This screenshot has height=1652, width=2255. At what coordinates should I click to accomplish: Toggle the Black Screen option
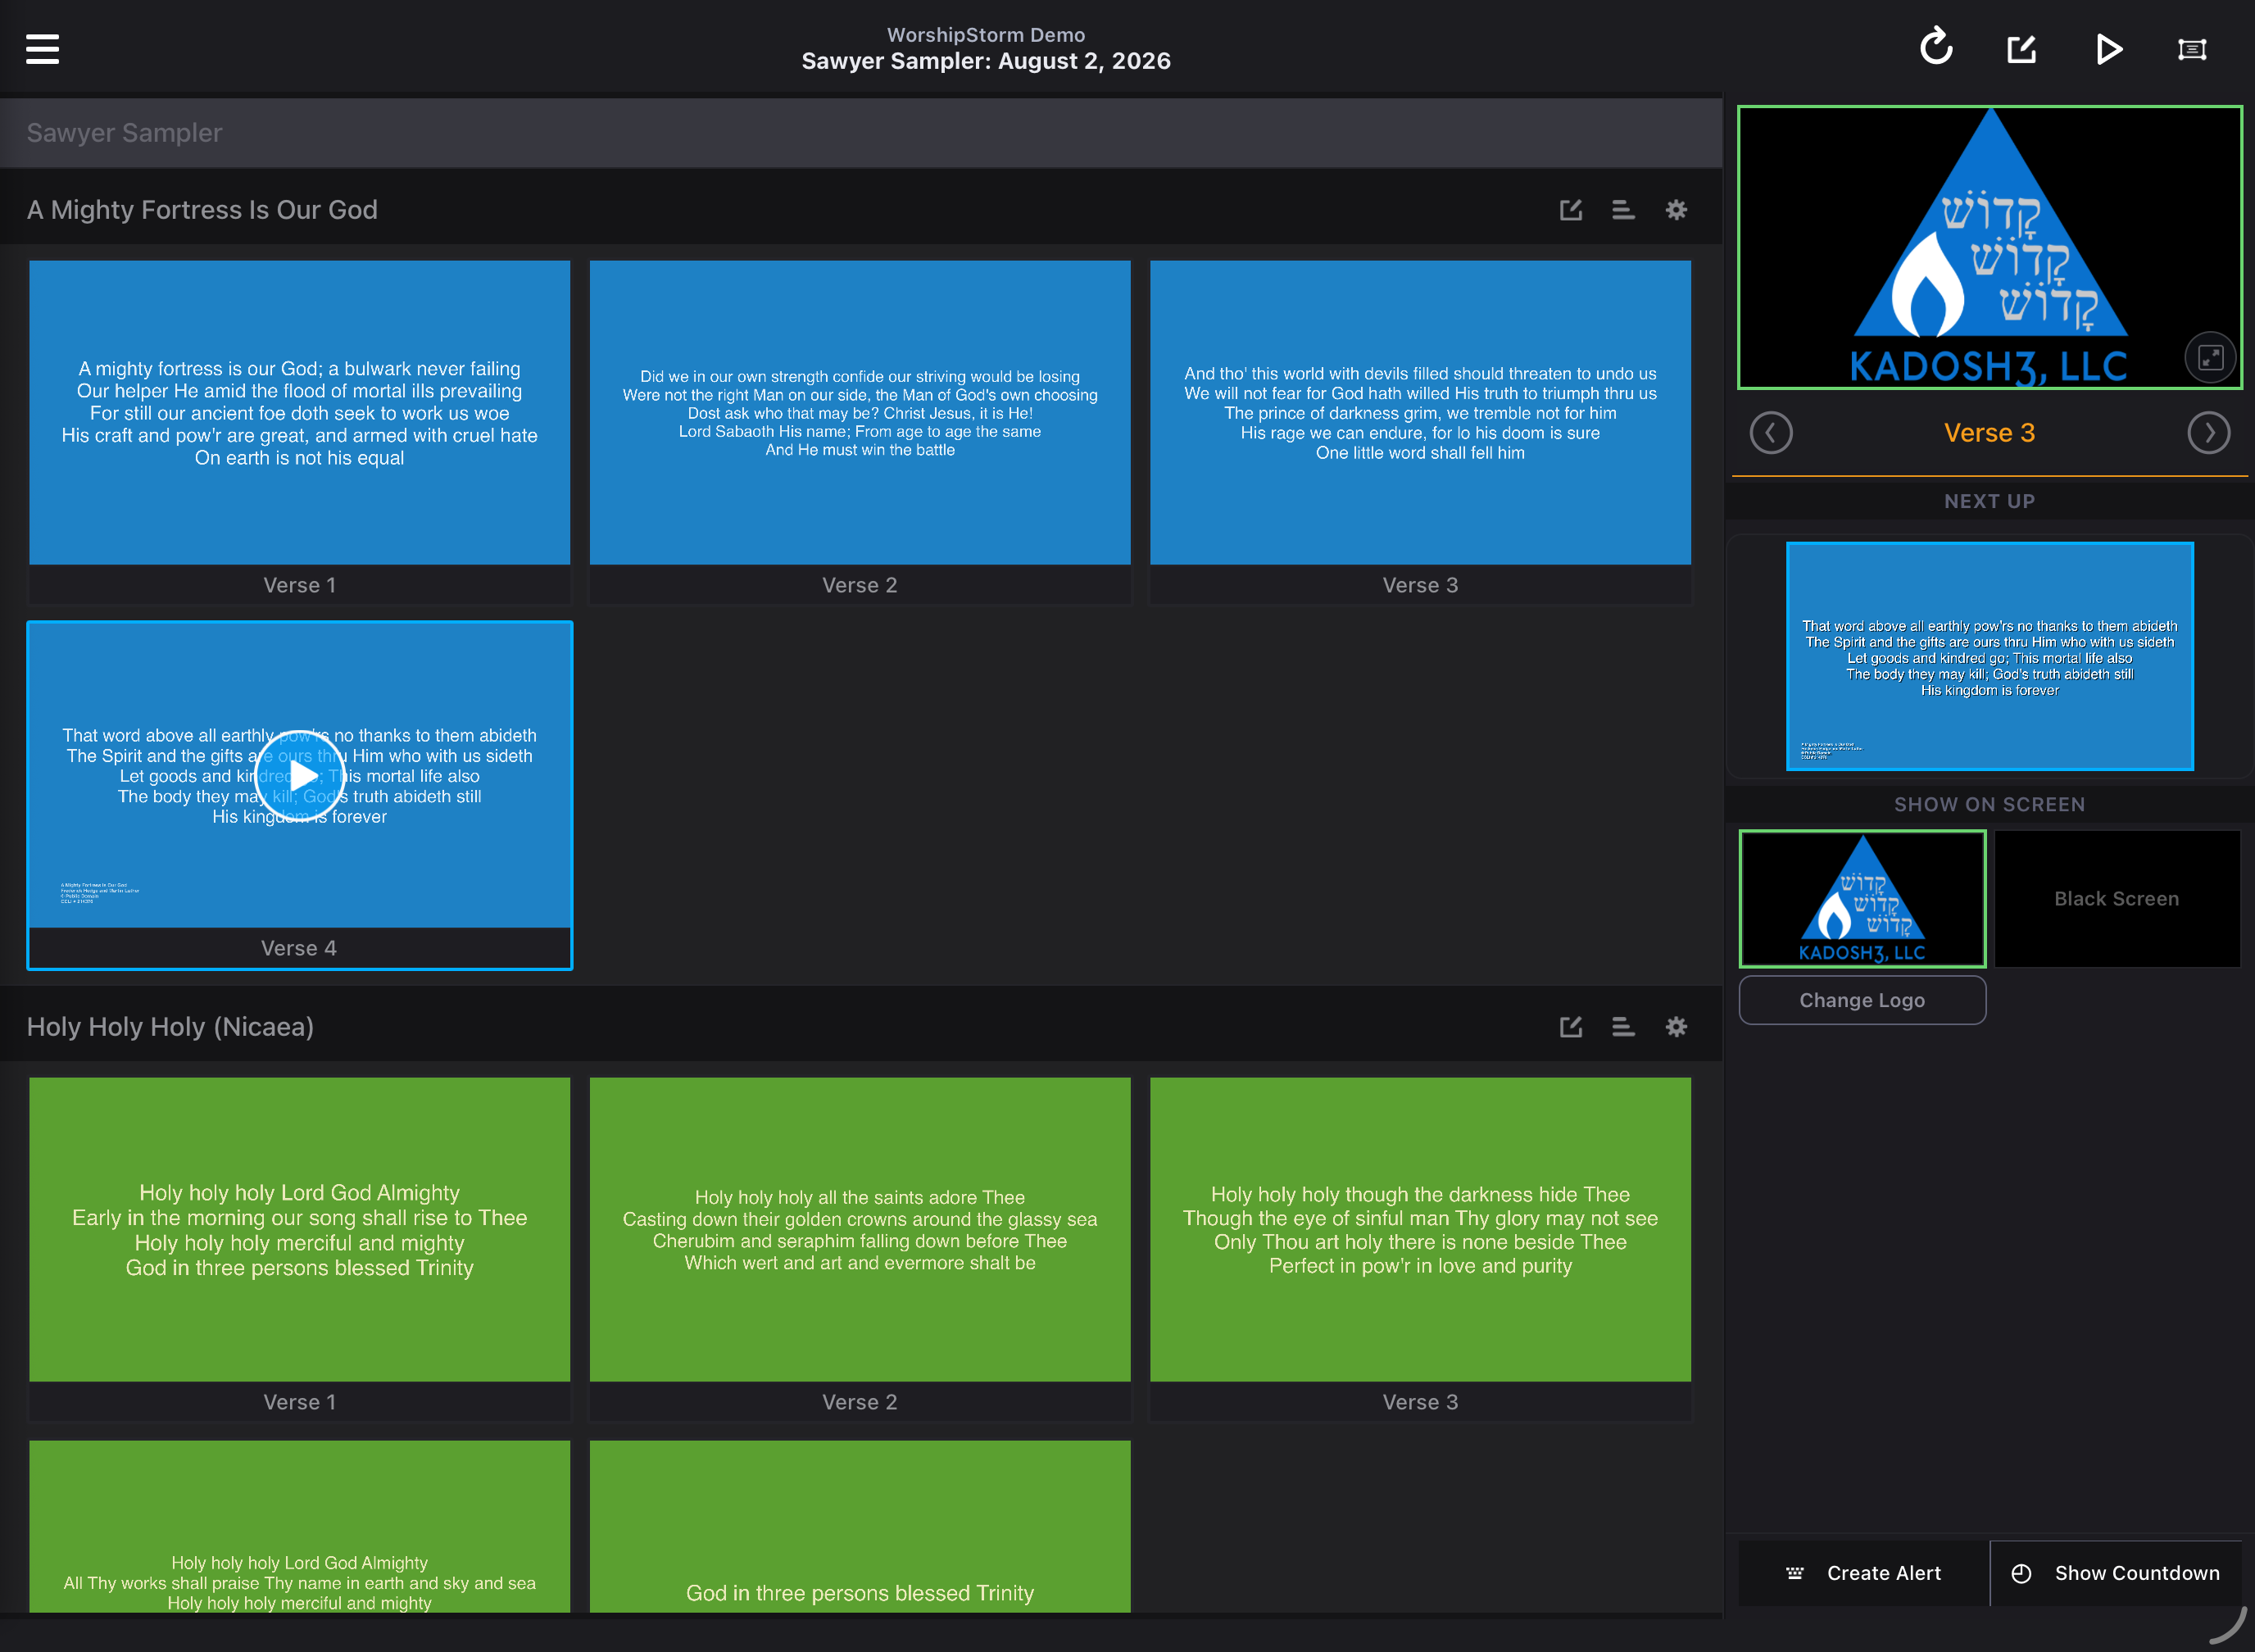(x=2117, y=898)
